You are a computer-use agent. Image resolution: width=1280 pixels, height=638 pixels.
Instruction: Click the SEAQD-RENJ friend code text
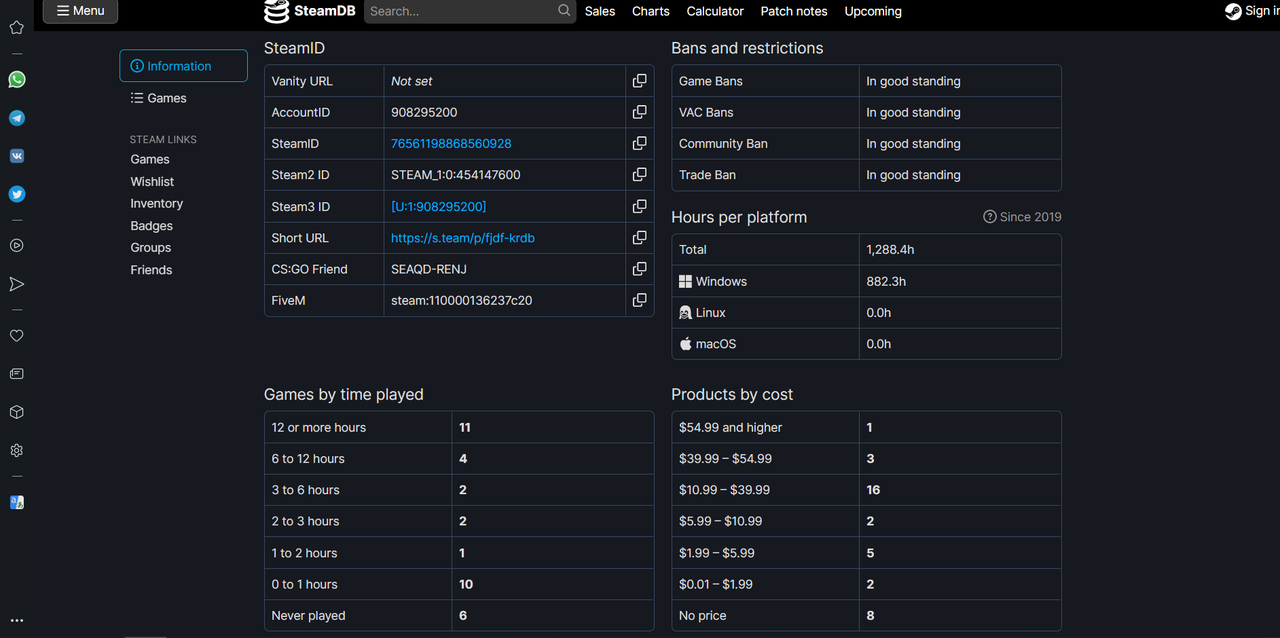429,268
